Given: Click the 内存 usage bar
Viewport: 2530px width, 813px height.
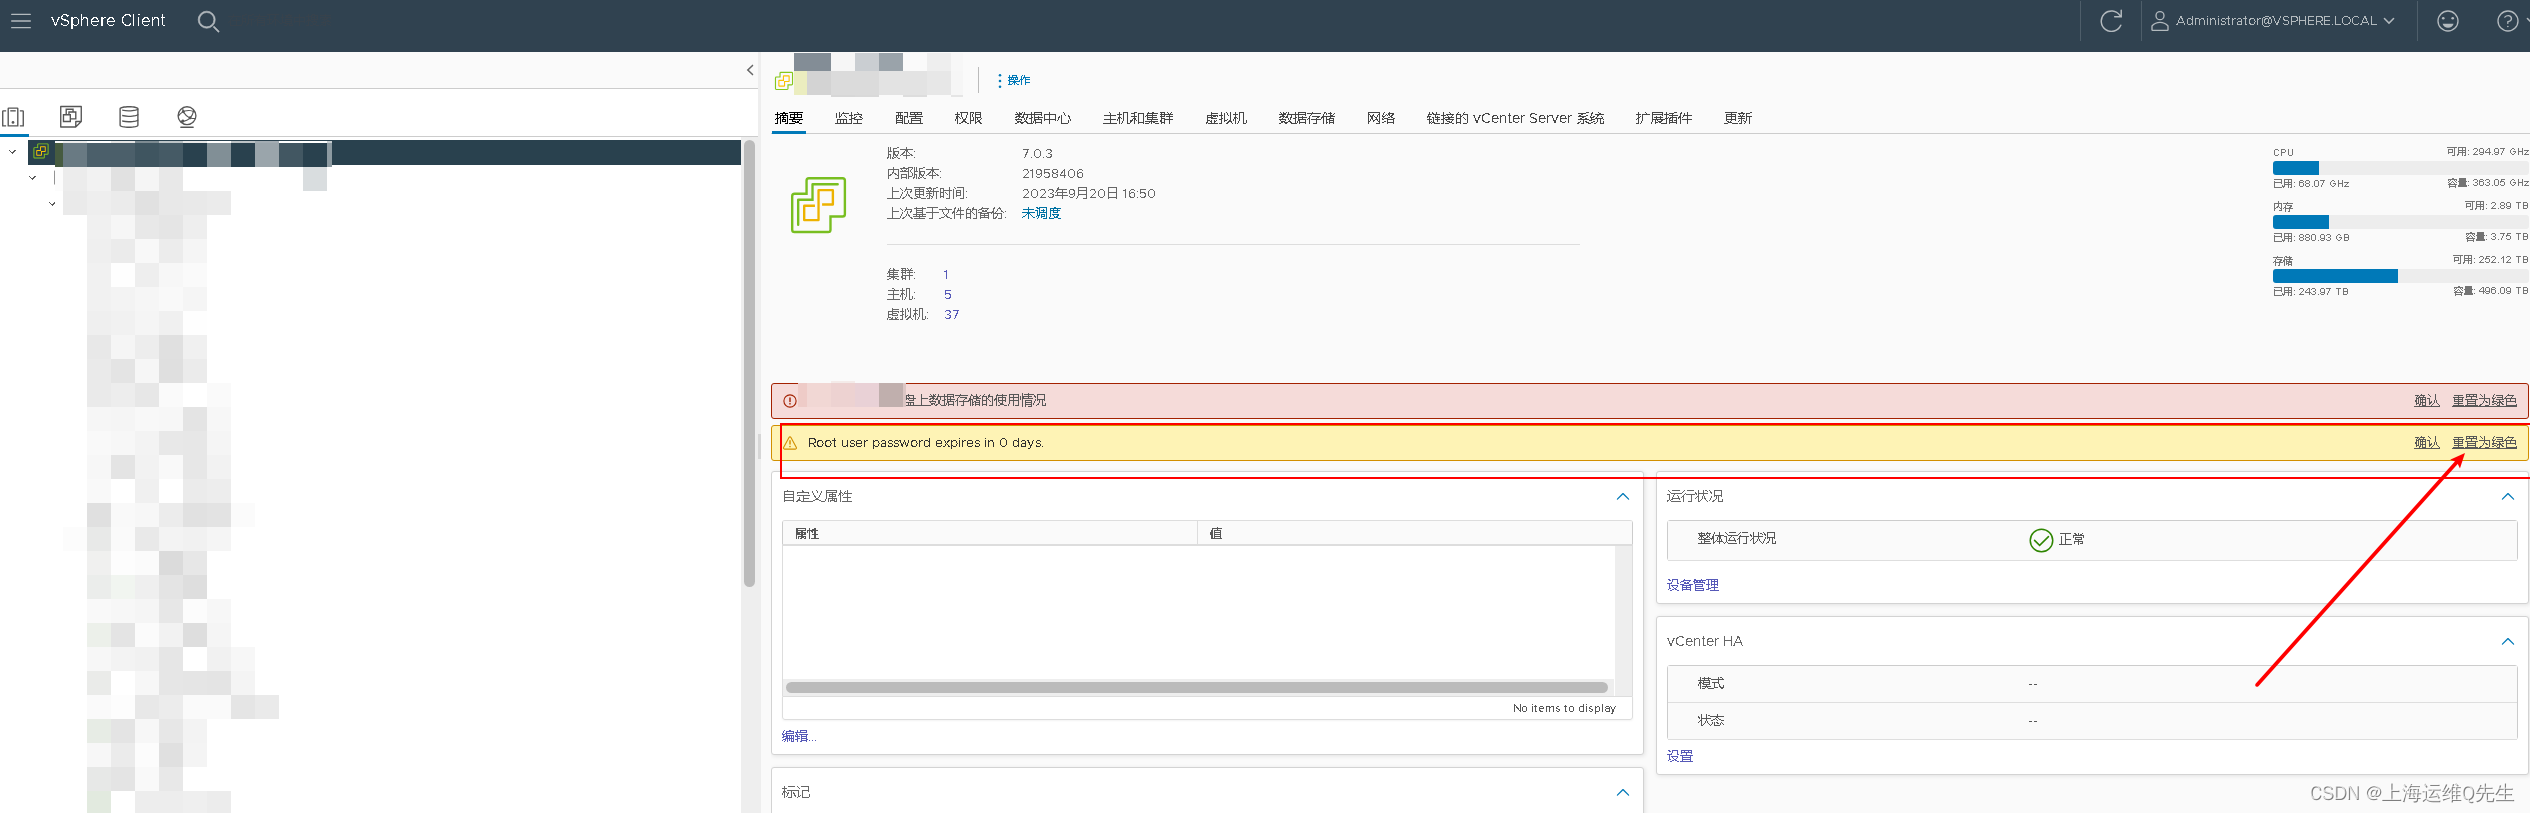Looking at the screenshot, I should (2400, 222).
